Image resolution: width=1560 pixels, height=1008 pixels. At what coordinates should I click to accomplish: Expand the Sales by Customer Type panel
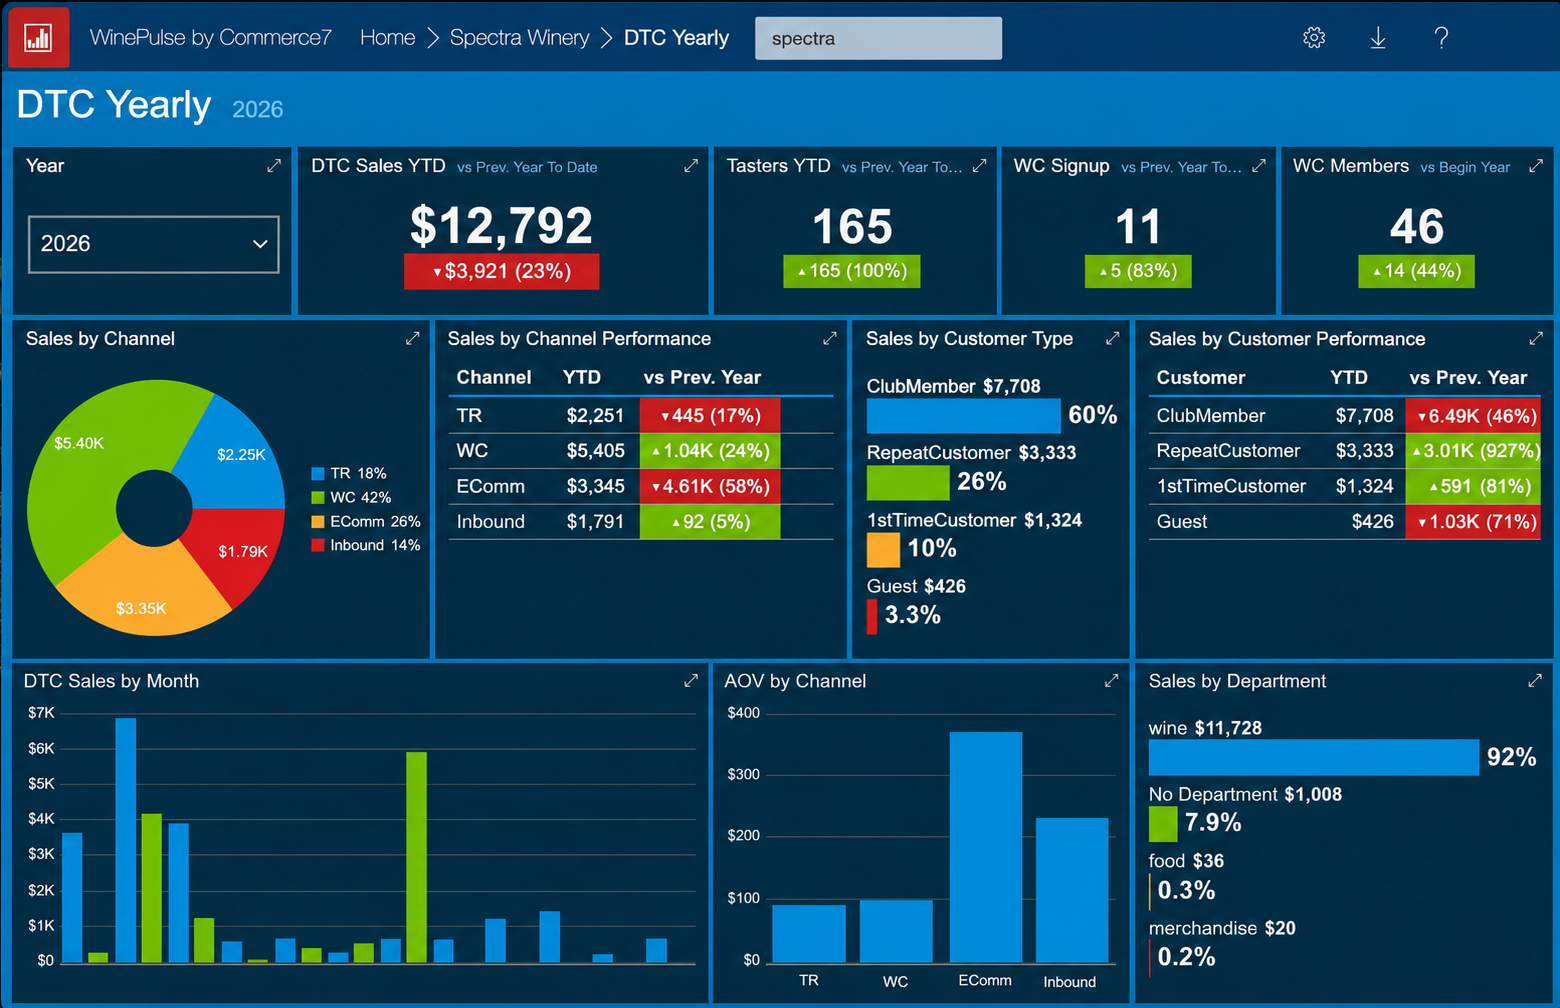(1112, 339)
